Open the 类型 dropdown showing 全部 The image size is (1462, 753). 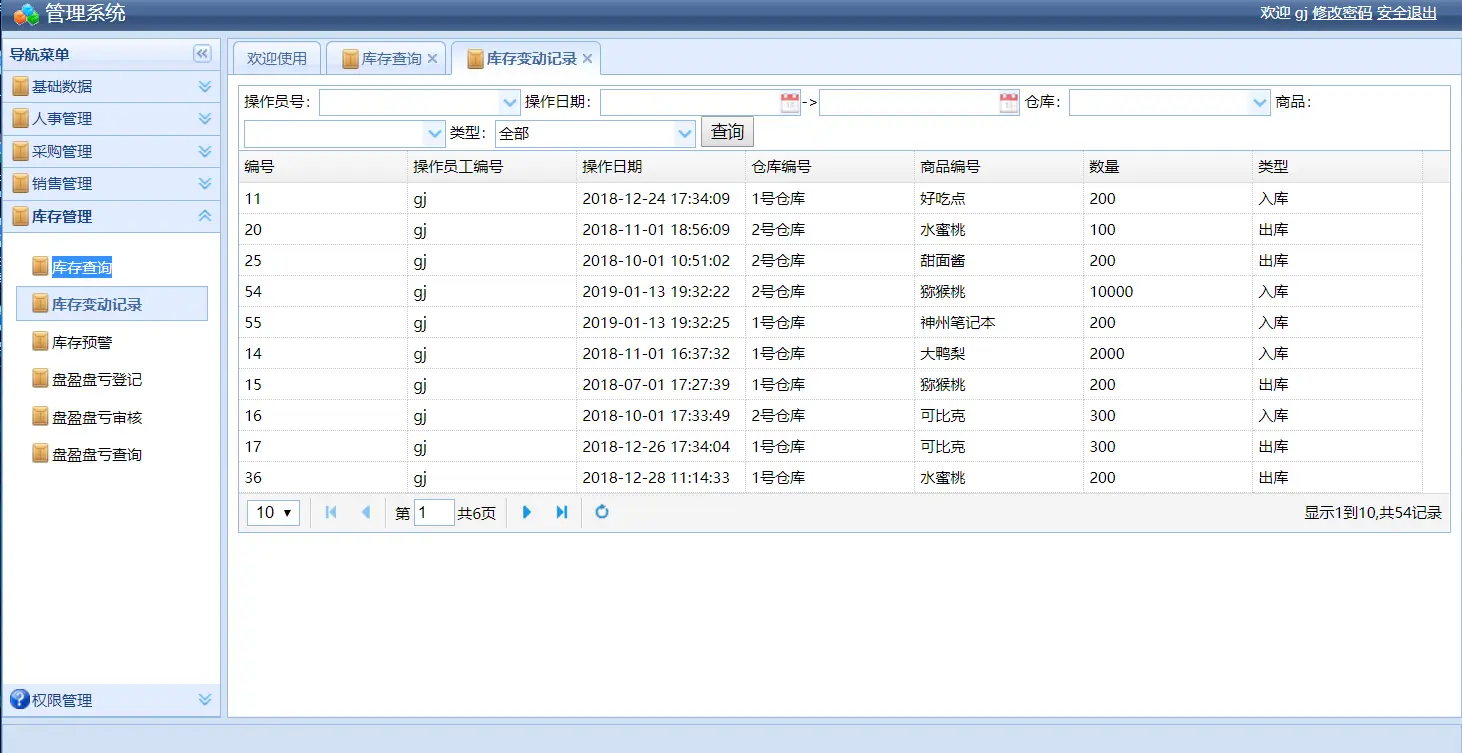pos(685,133)
